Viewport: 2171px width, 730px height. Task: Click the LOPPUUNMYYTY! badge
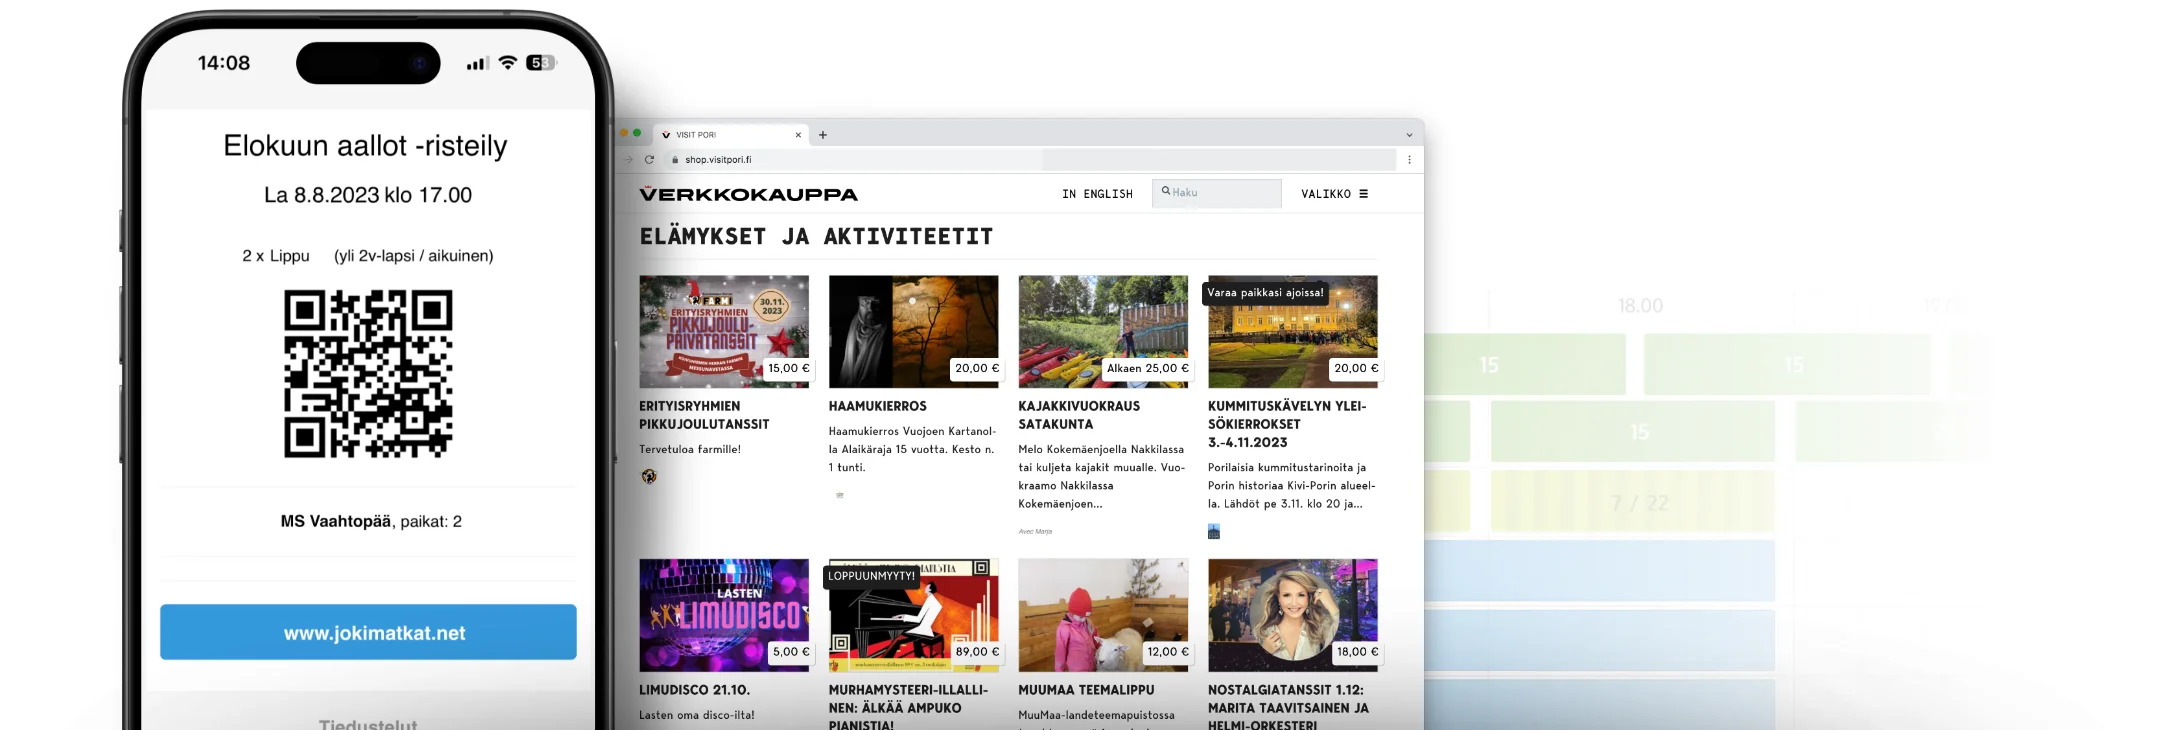871,576
